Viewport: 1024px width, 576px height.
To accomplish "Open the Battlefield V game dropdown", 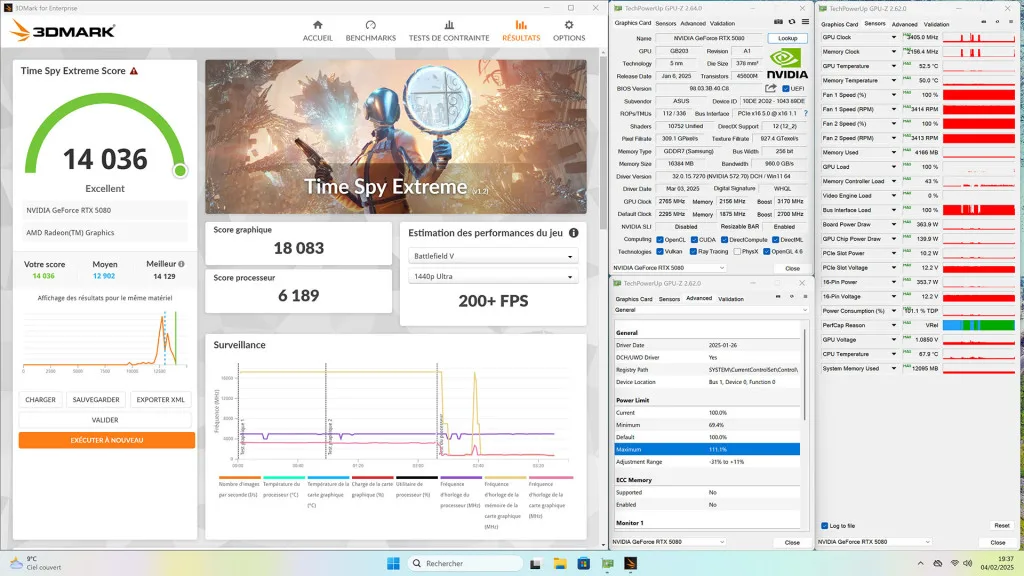I will click(491, 255).
